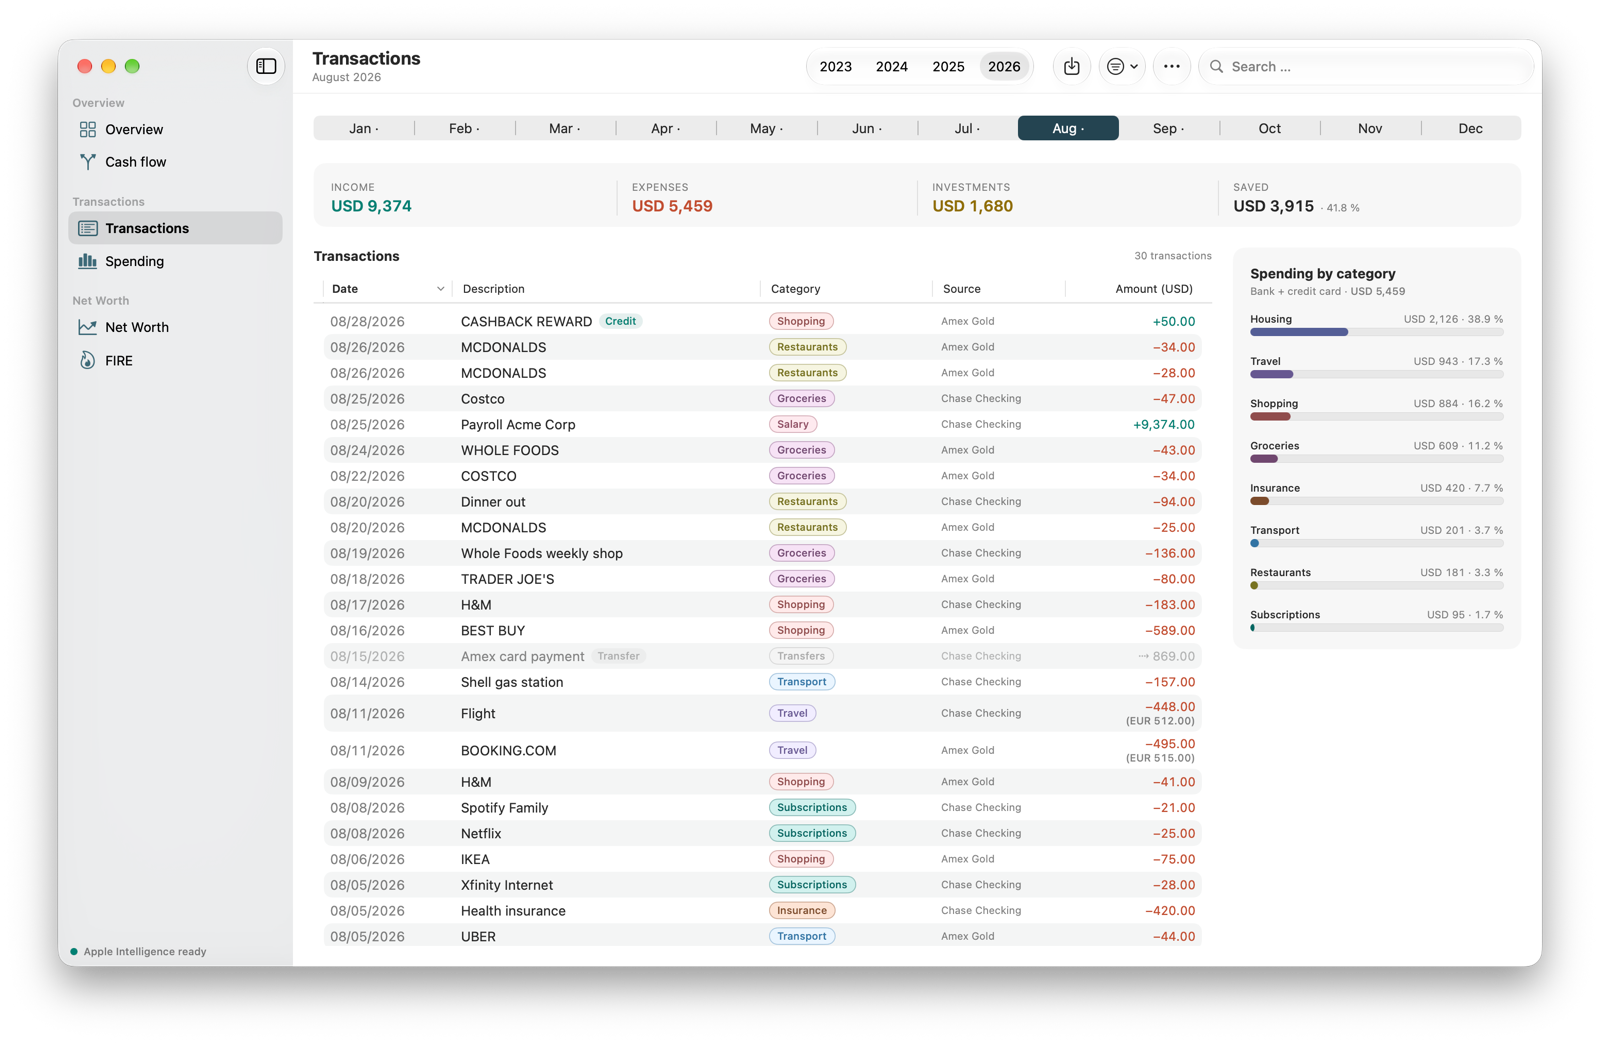Open Shopping category tag on CASHBACK REWARD

801,321
